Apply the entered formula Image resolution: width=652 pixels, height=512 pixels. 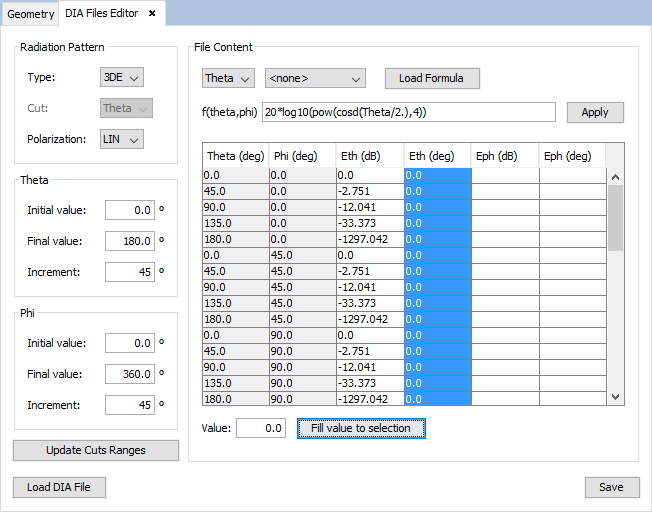594,112
